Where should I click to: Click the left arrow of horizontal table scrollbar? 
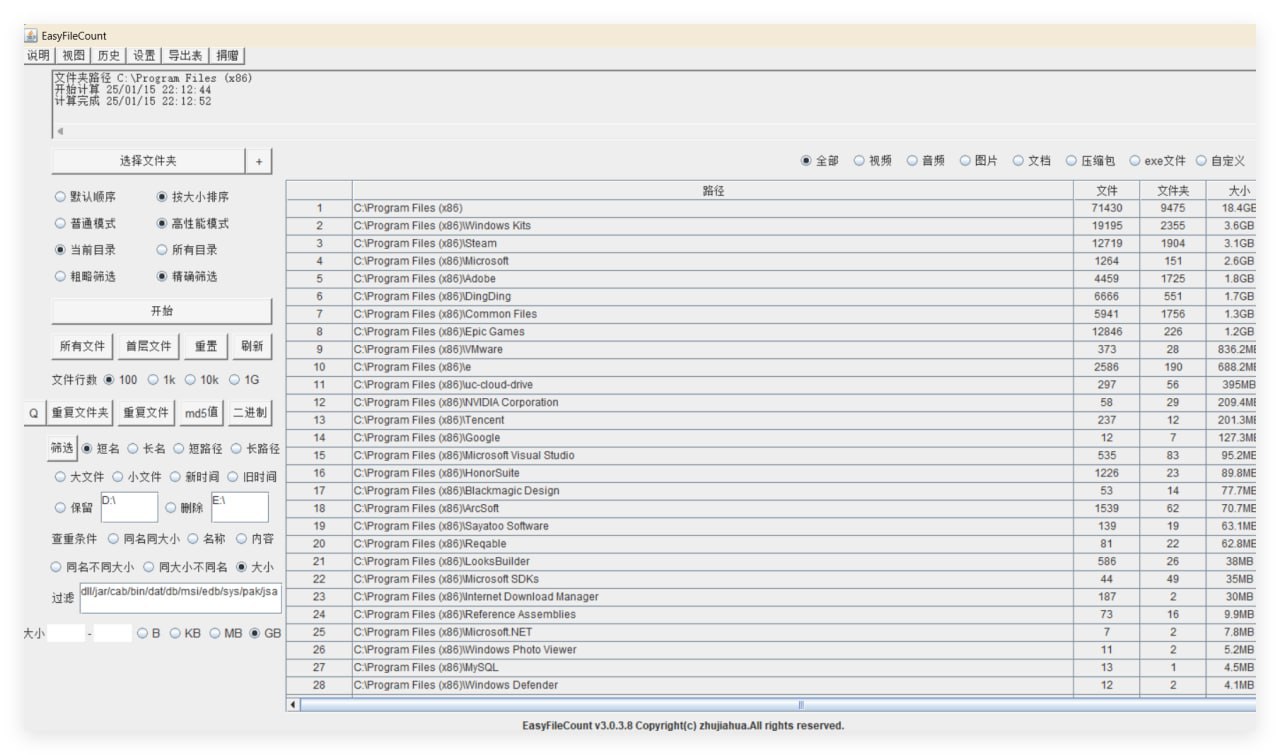[x=293, y=705]
